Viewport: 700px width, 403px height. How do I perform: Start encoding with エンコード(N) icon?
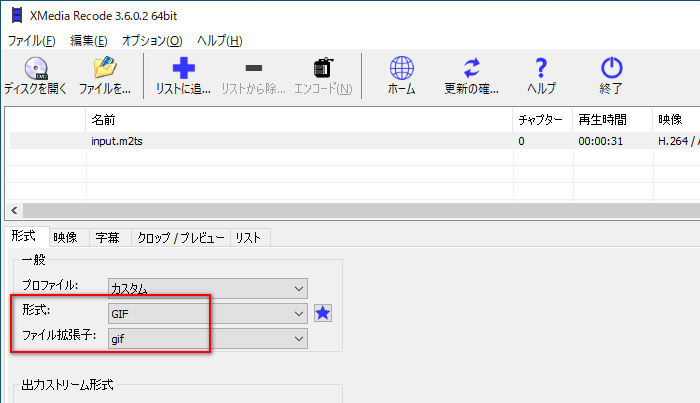tap(323, 68)
